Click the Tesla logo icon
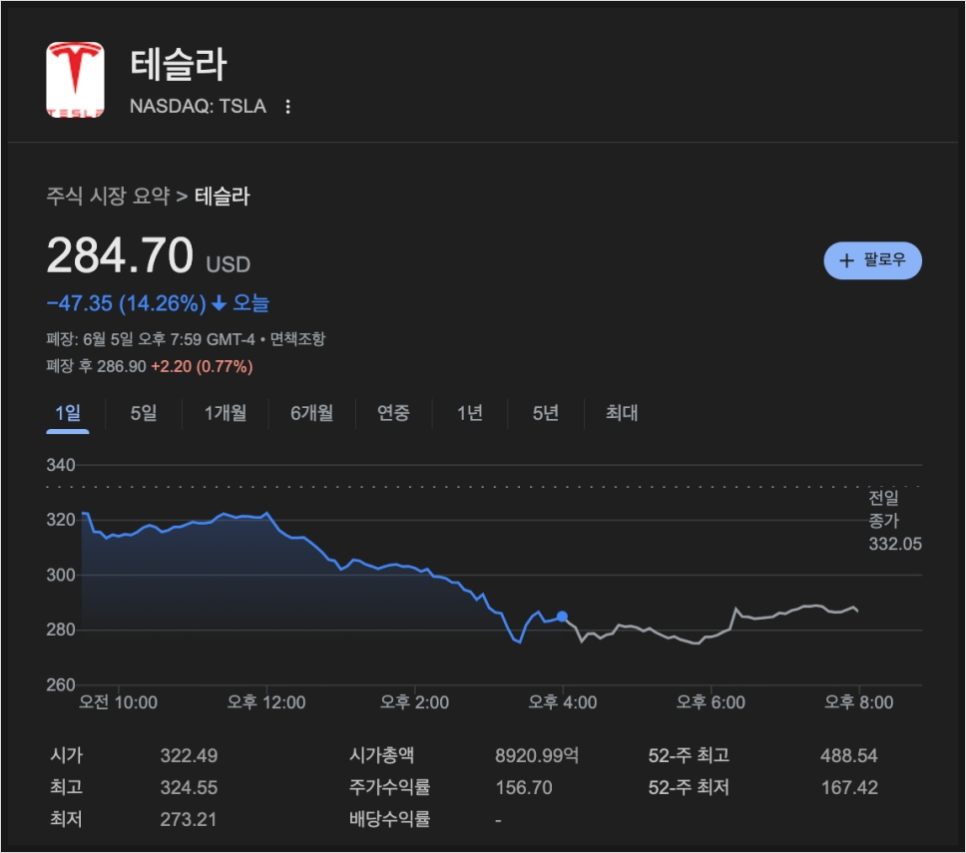Screen dimensions: 966x853 click(x=75, y=79)
